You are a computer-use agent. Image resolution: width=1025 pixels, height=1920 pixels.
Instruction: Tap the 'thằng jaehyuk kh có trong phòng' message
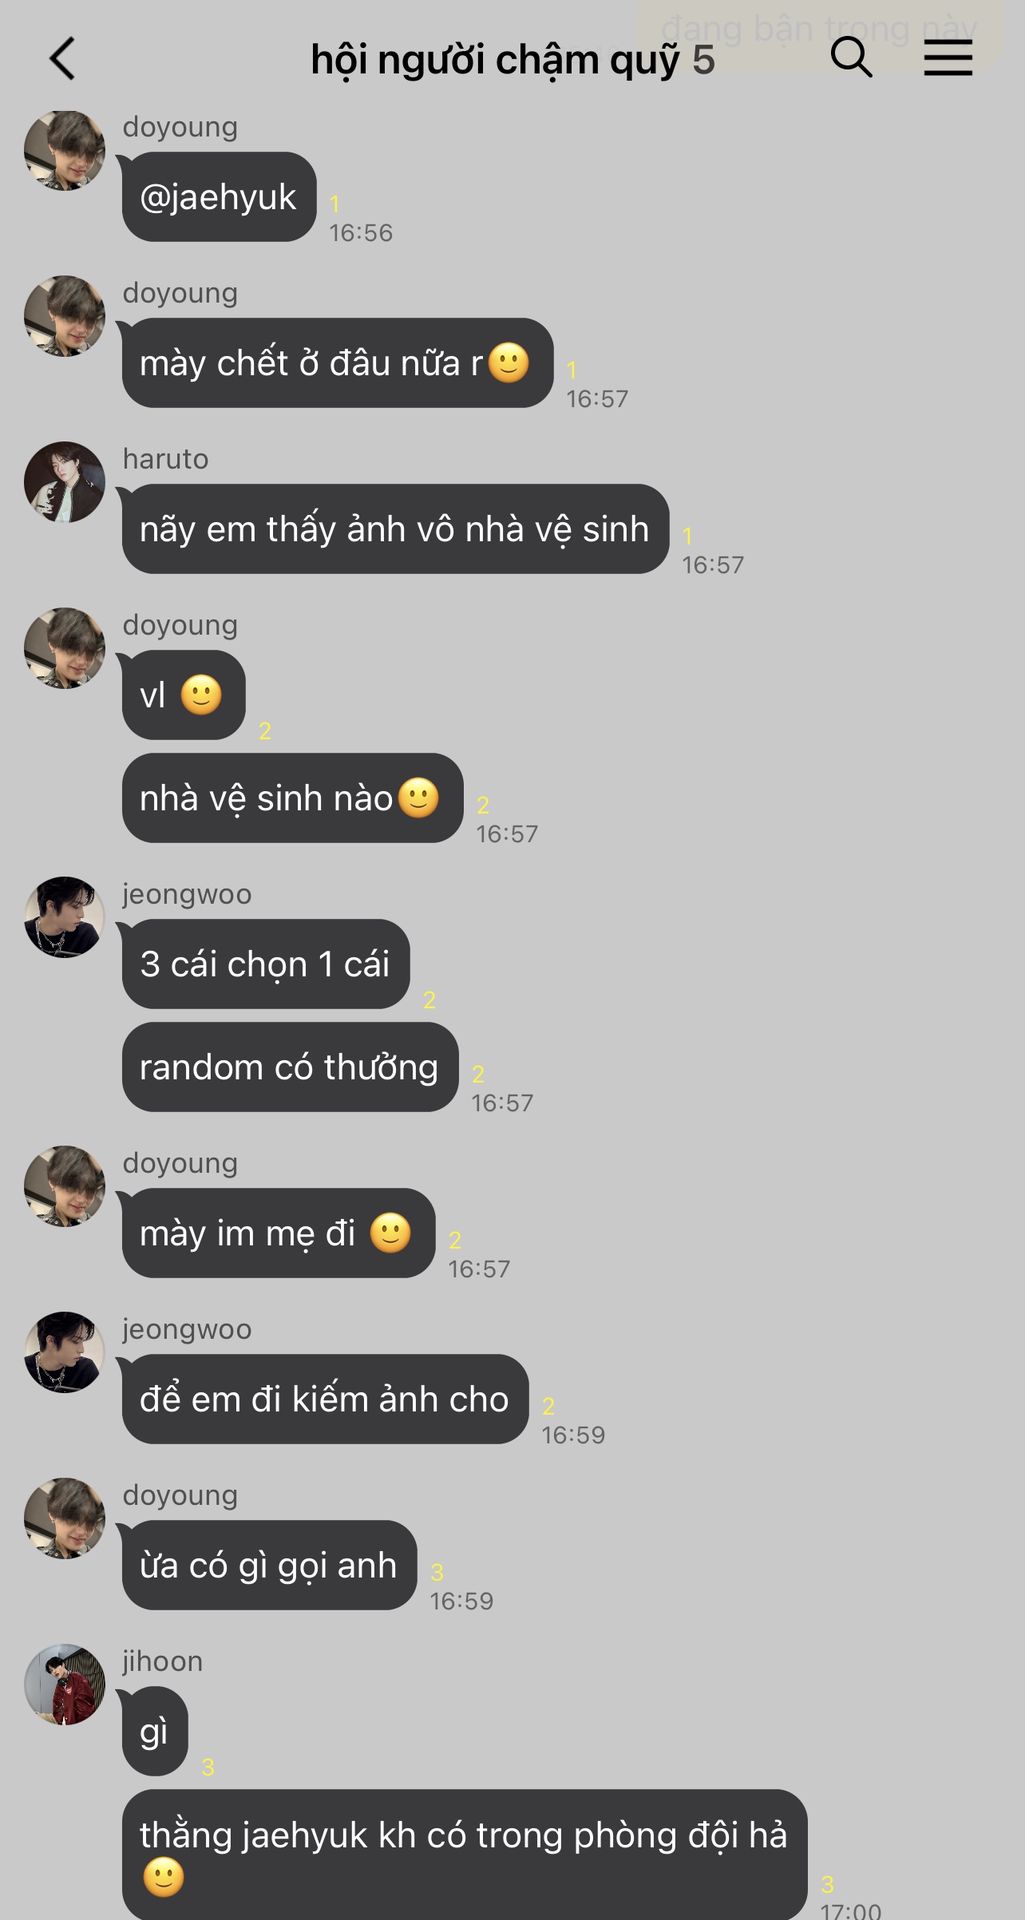tap(464, 1854)
